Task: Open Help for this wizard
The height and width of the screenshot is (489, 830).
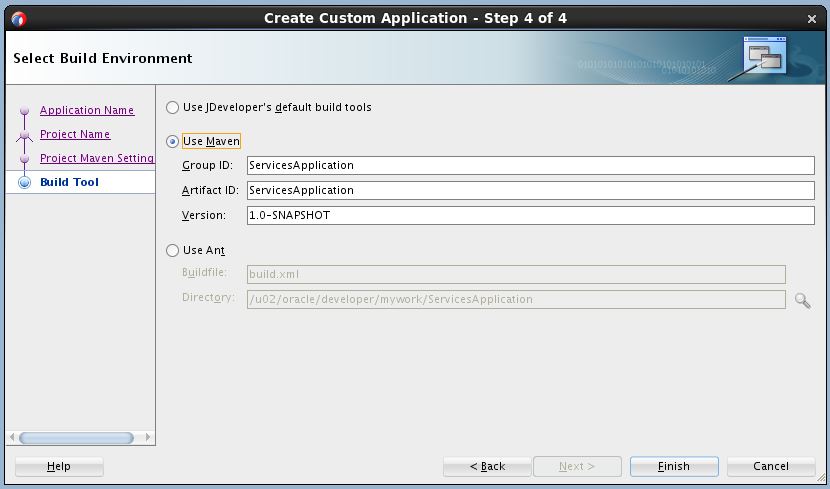Action: tap(59, 466)
